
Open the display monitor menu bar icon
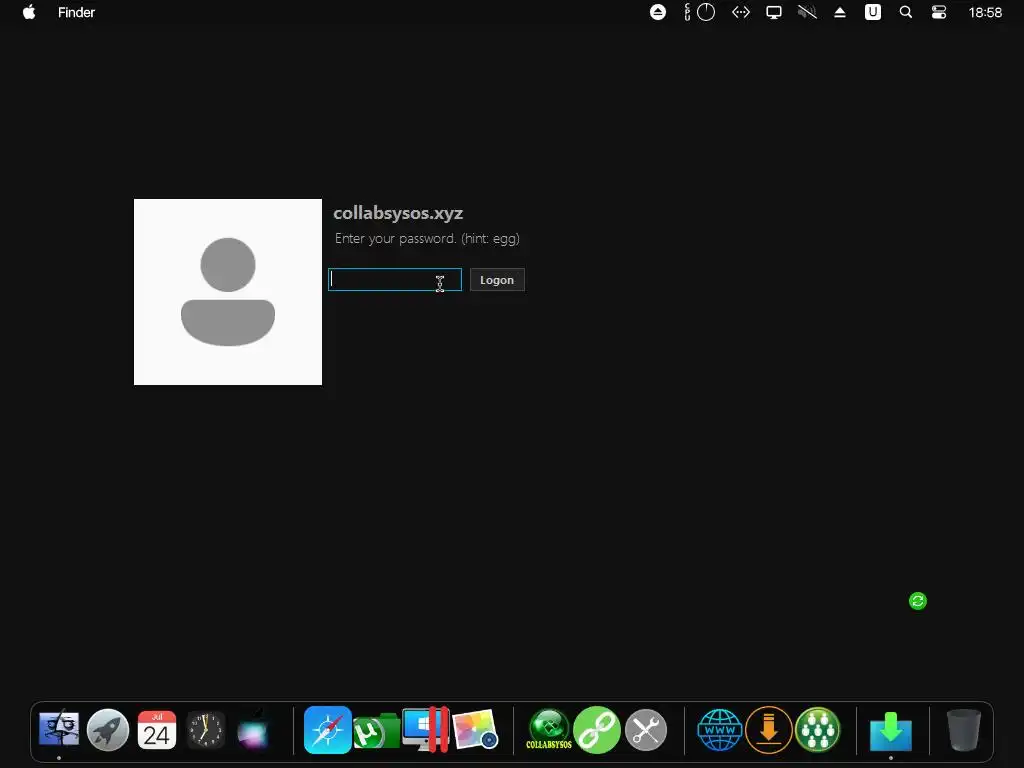tap(774, 12)
